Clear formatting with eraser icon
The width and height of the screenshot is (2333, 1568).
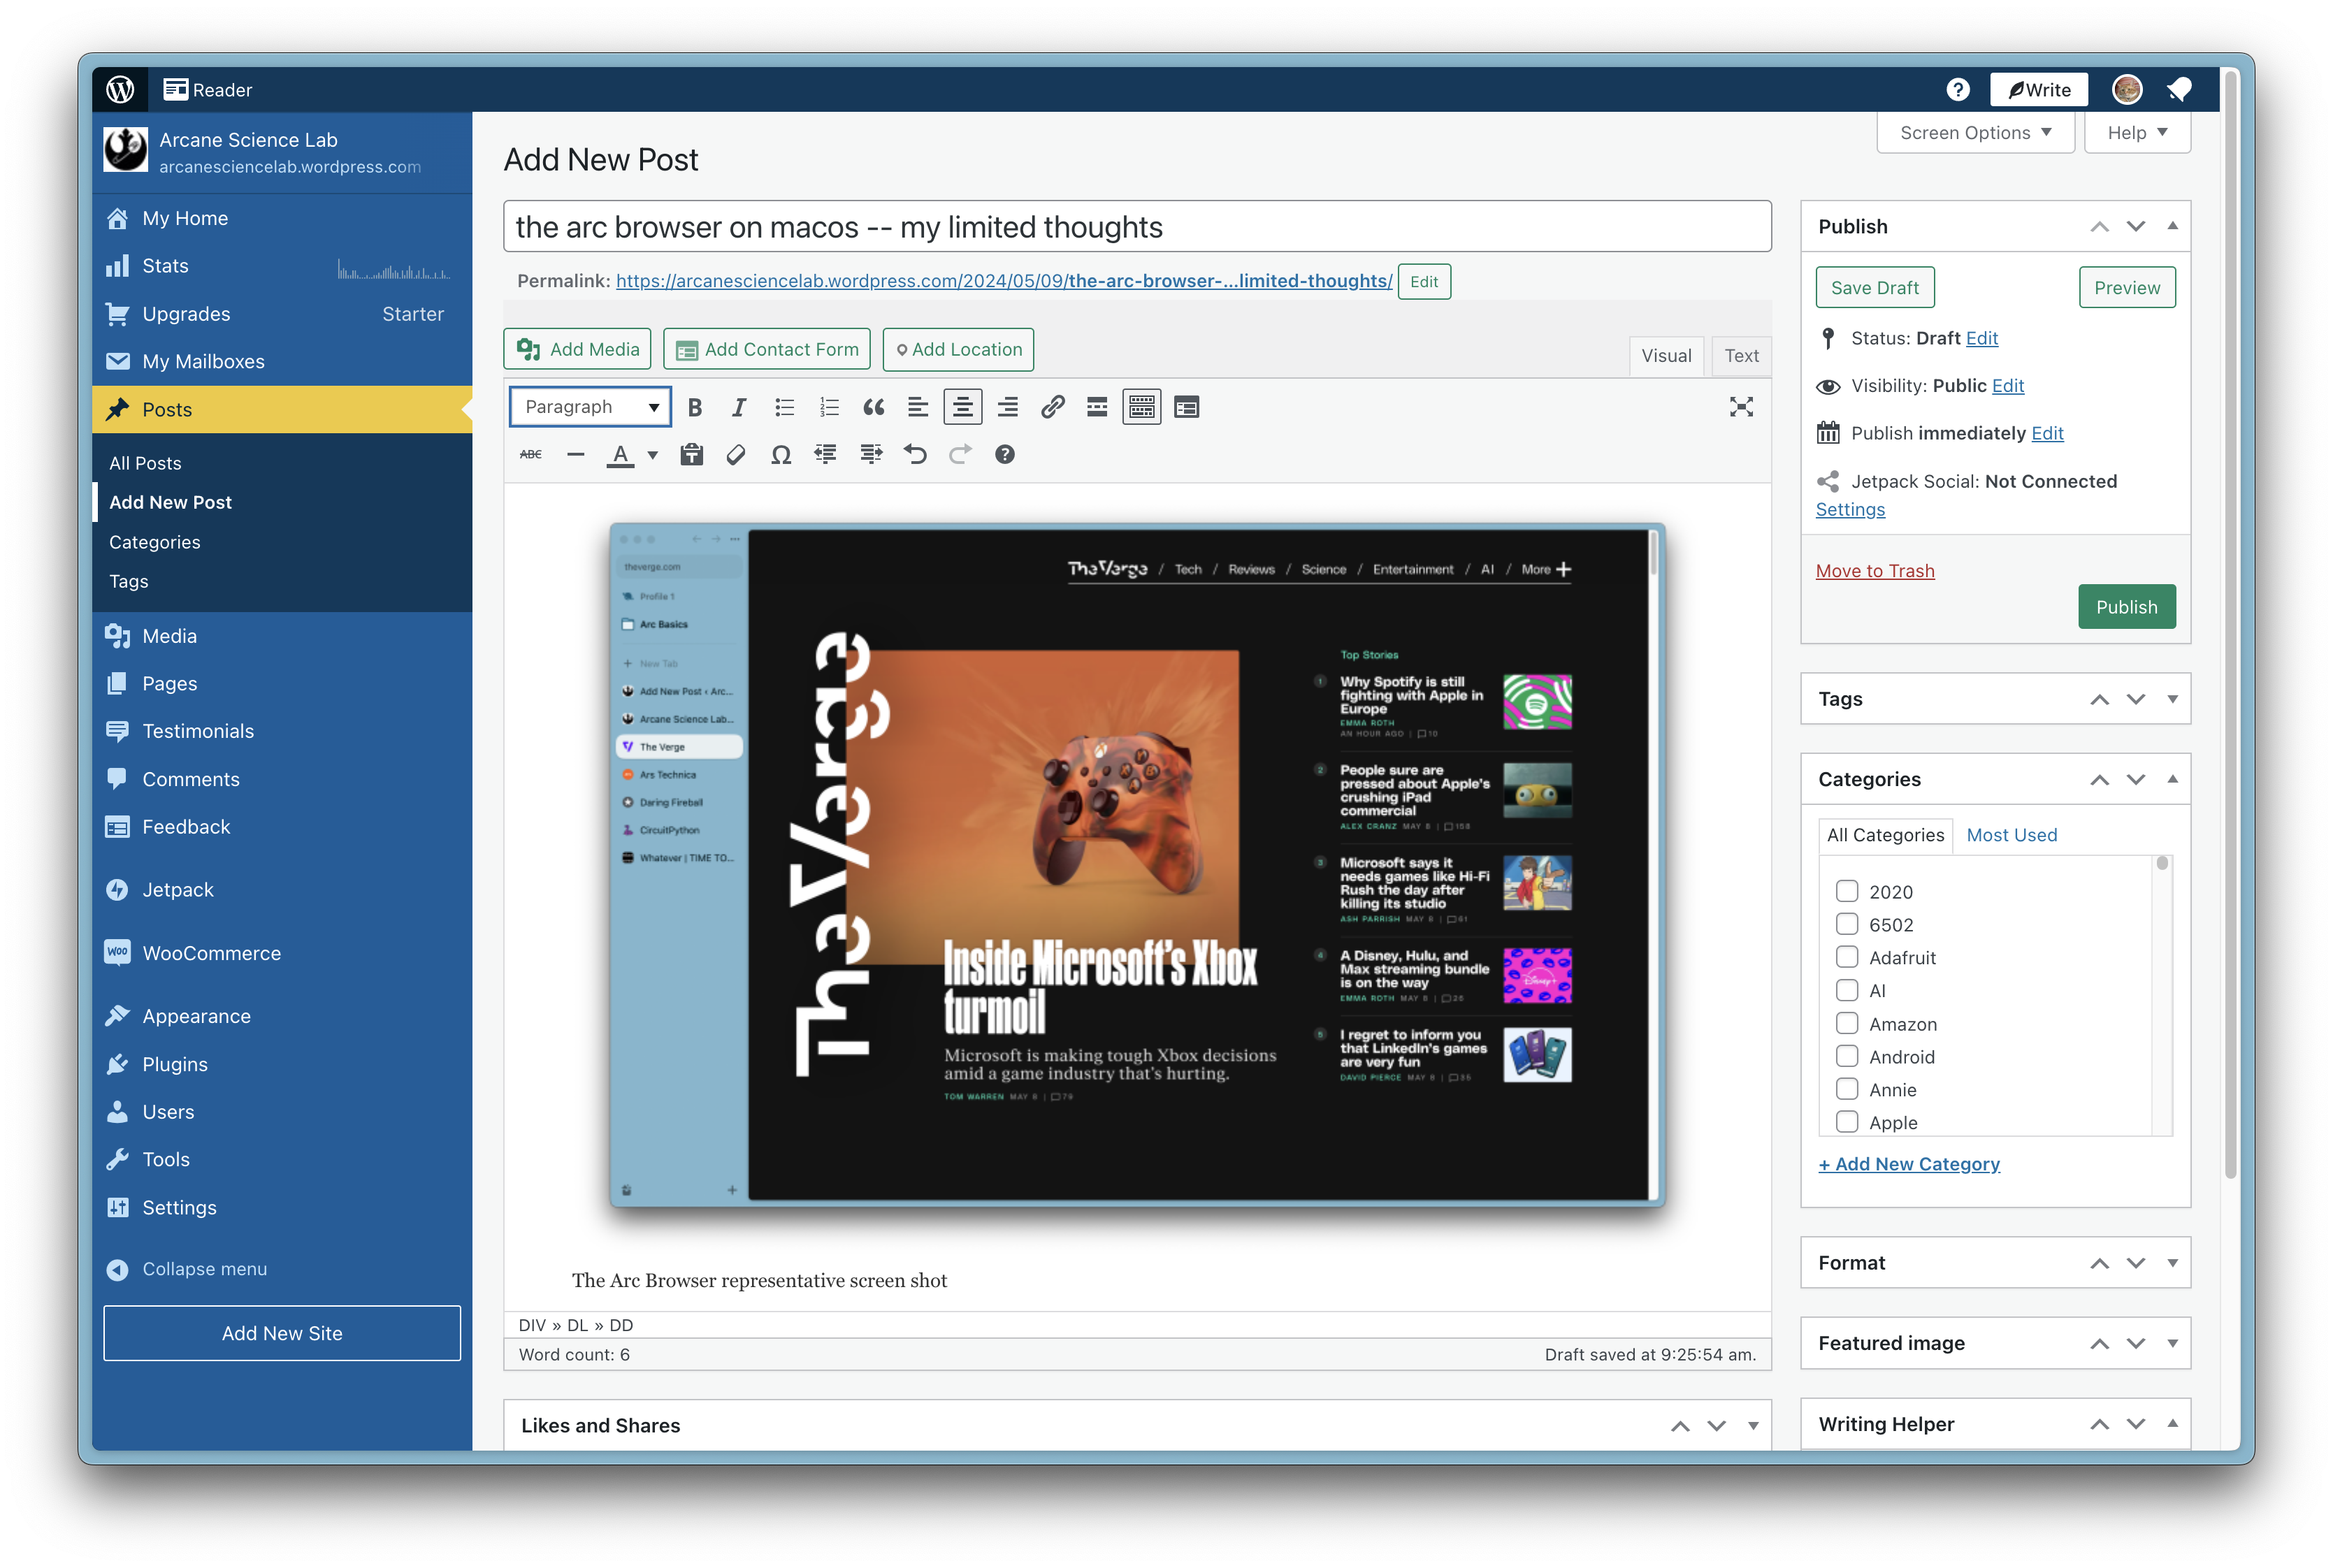tap(737, 455)
